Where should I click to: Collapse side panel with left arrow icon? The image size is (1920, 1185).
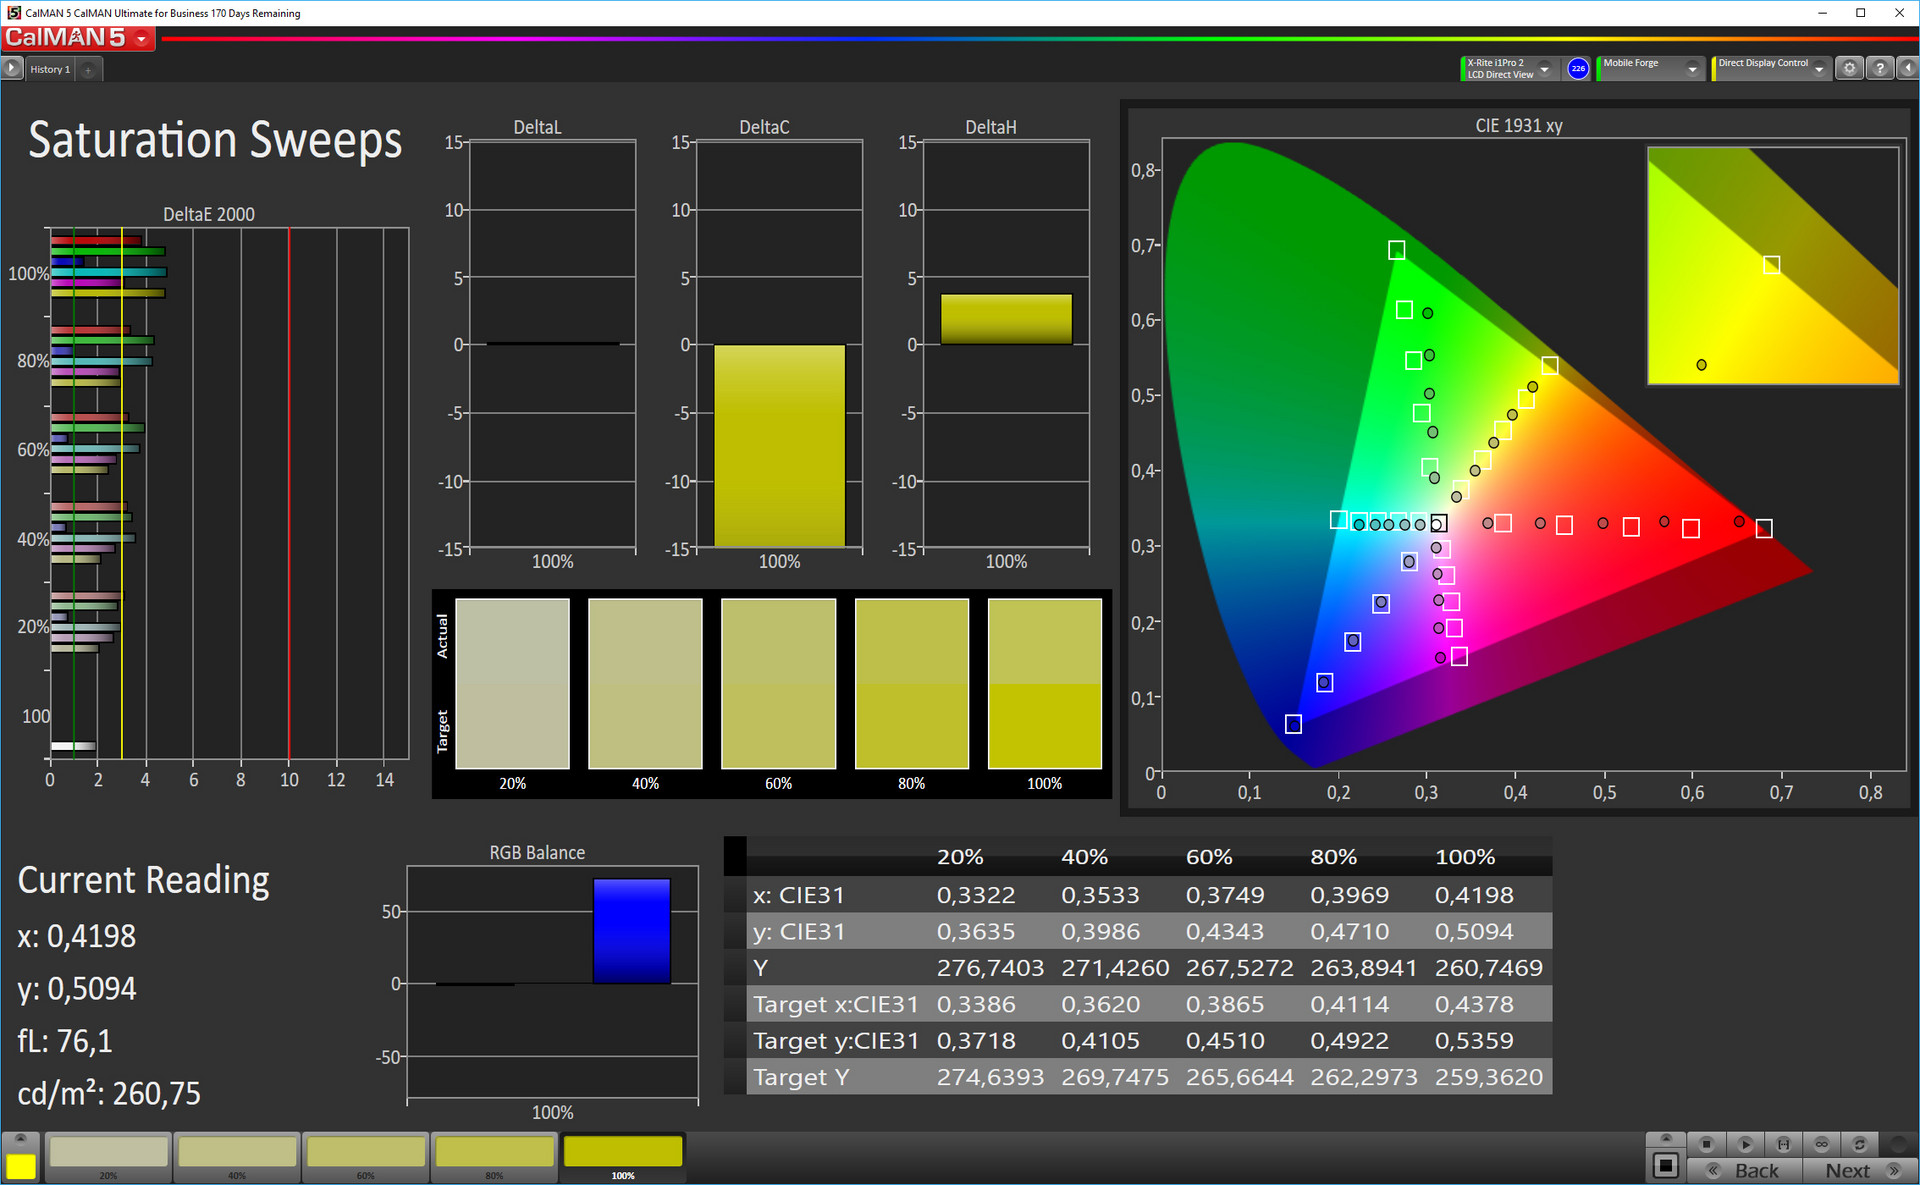(1907, 68)
